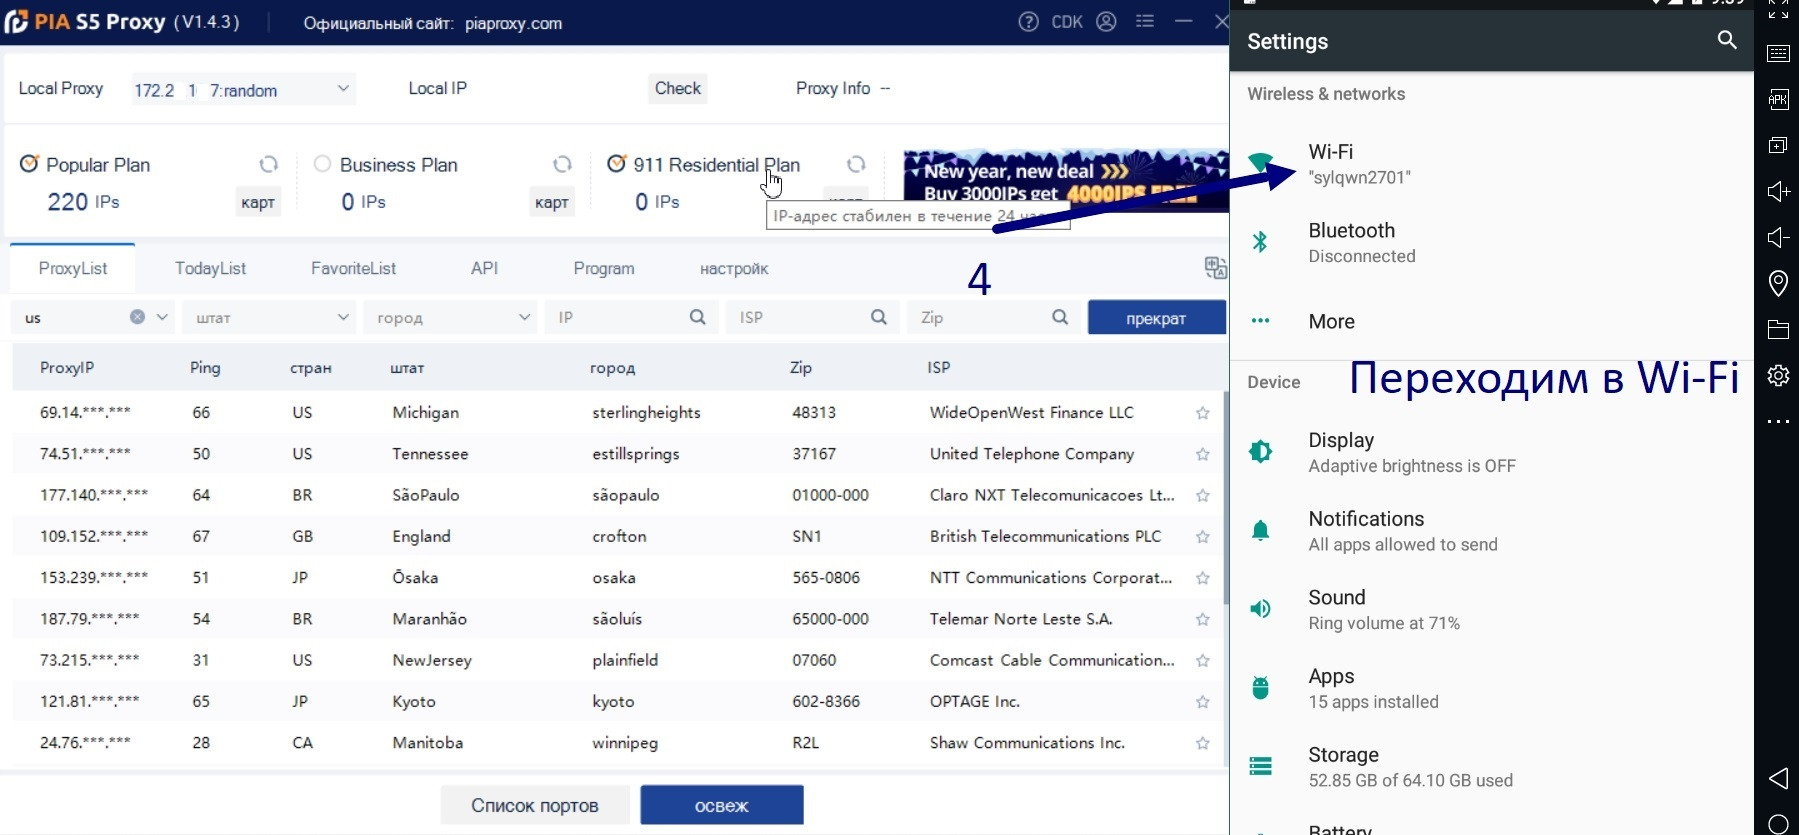Screen dimensions: 1799x835
Task: Favorite the Maranhão proxy row star
Action: tap(1202, 620)
